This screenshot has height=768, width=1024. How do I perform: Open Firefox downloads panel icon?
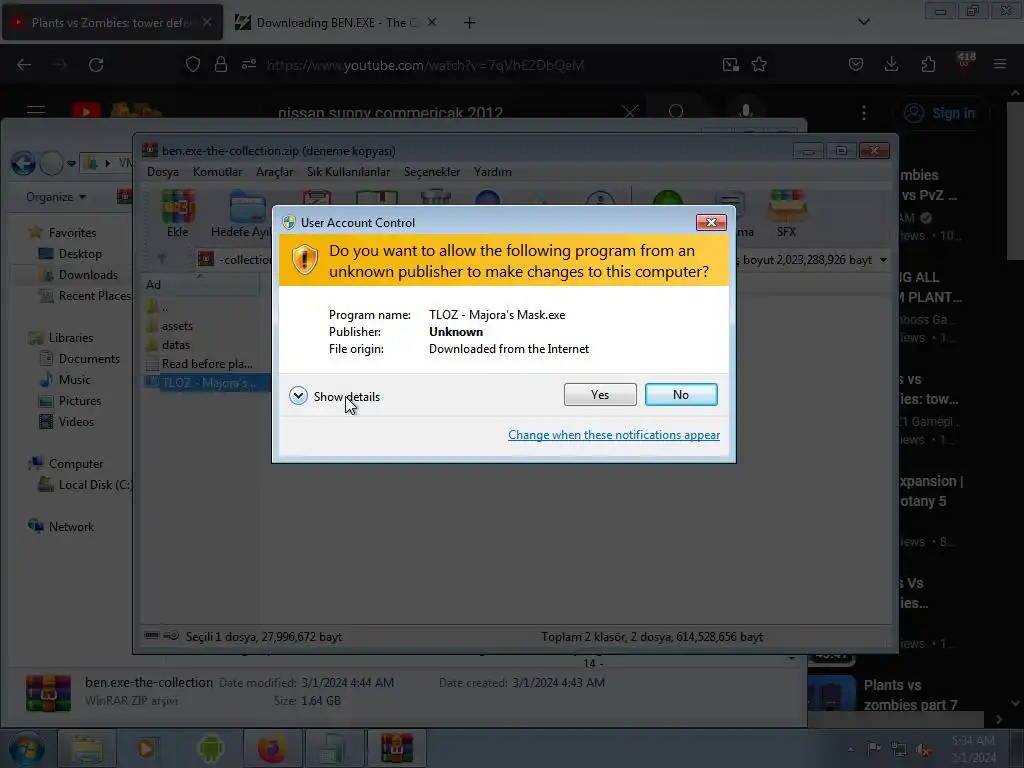(891, 64)
